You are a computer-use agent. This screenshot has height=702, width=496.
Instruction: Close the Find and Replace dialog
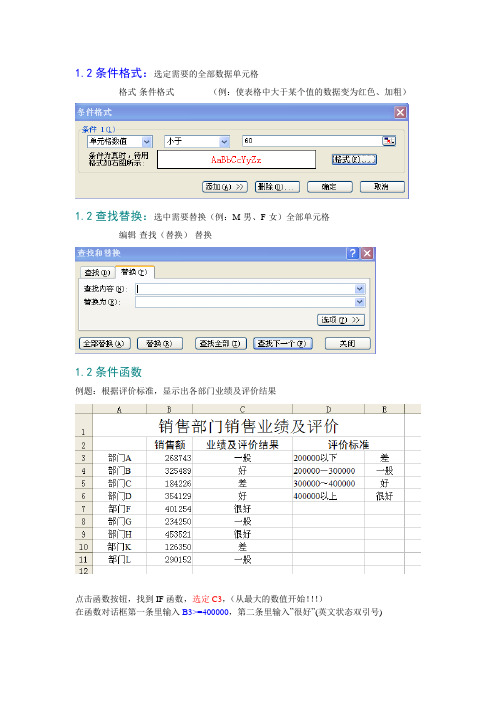pos(367,253)
